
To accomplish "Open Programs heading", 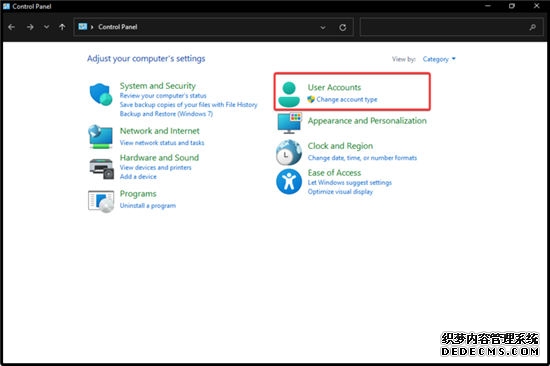I will [x=138, y=194].
